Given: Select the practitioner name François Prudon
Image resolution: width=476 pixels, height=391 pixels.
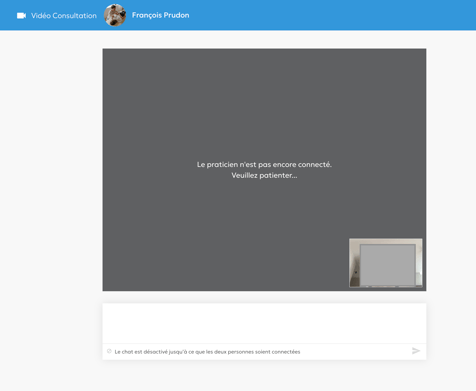Looking at the screenshot, I should (x=160, y=15).
